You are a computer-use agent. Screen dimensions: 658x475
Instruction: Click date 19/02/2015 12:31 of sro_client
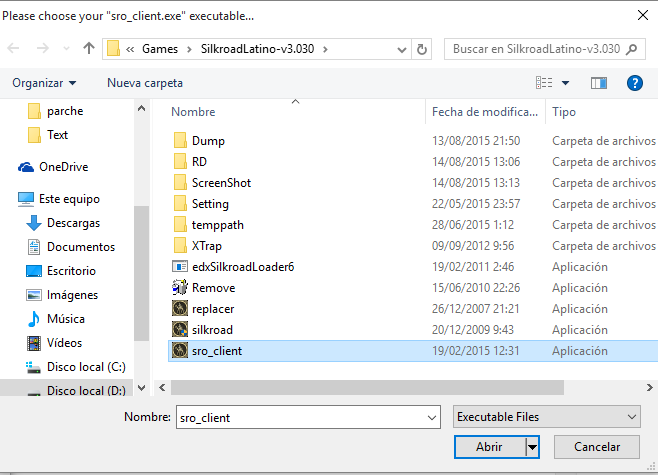(475, 351)
